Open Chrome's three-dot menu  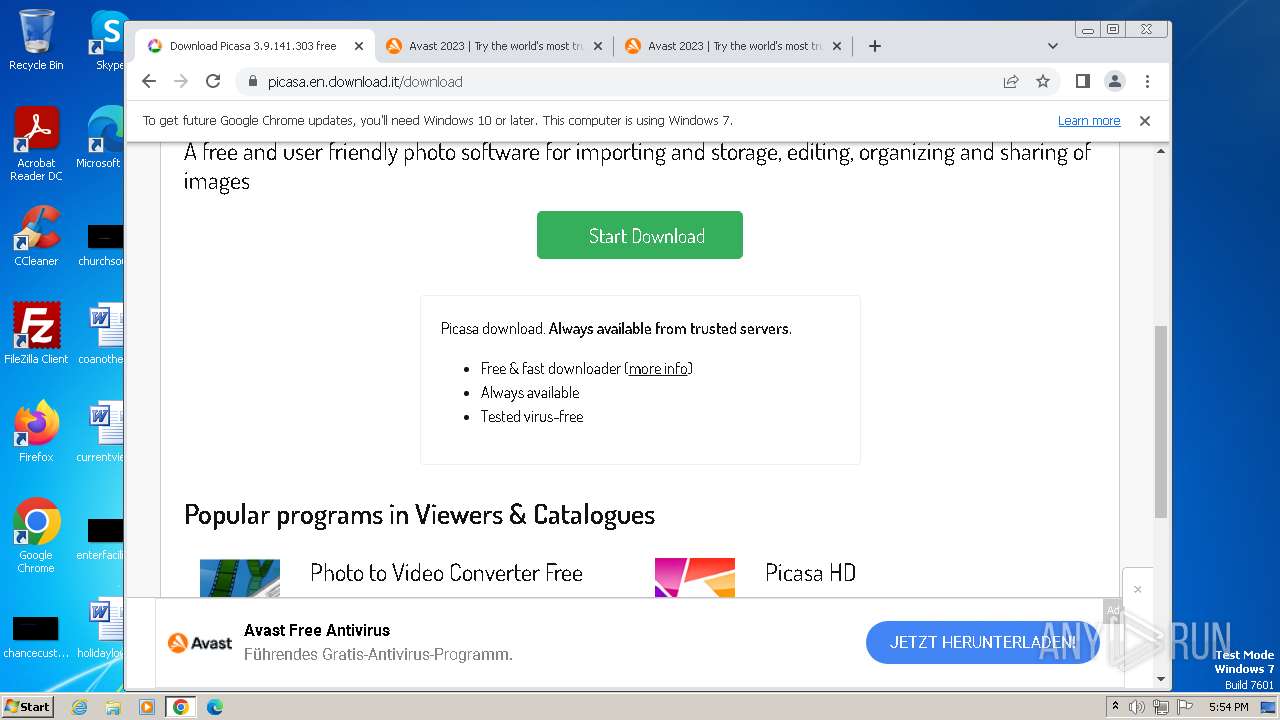click(1147, 81)
